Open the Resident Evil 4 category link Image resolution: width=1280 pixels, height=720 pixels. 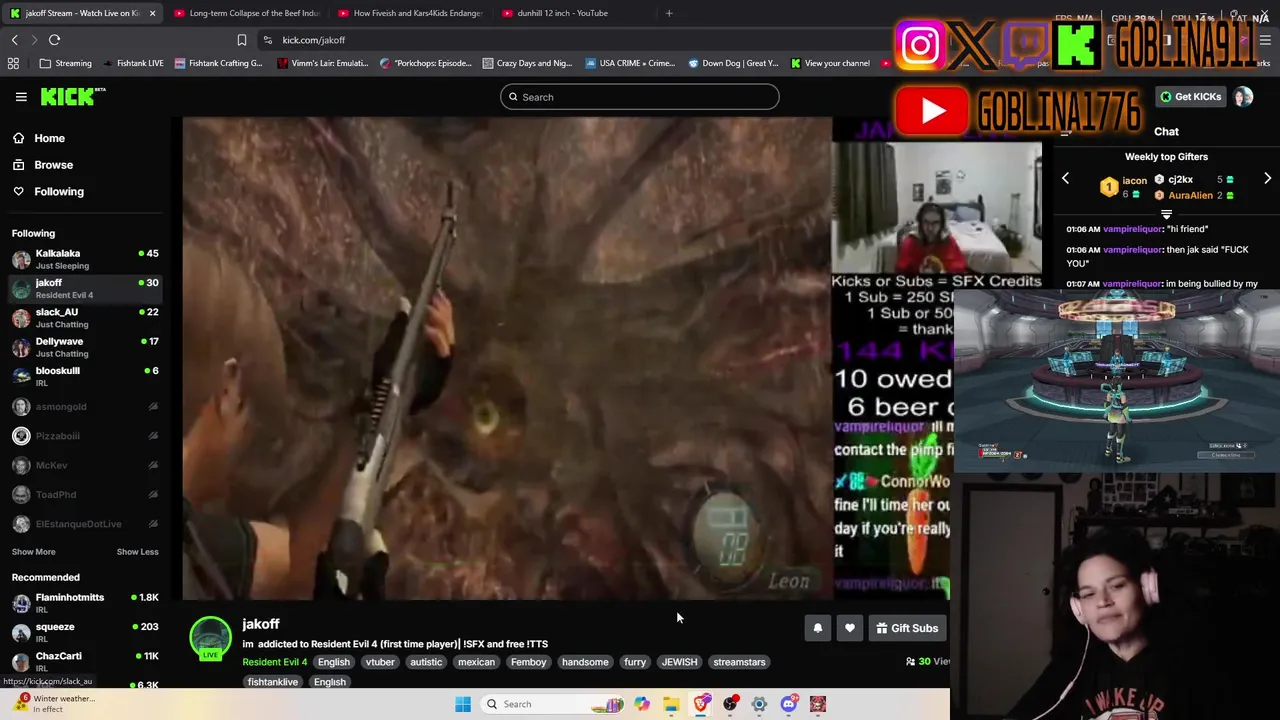(x=274, y=662)
